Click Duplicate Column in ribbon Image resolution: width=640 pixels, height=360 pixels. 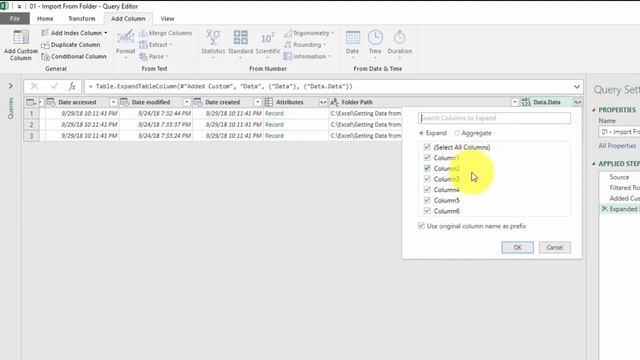click(x=71, y=44)
